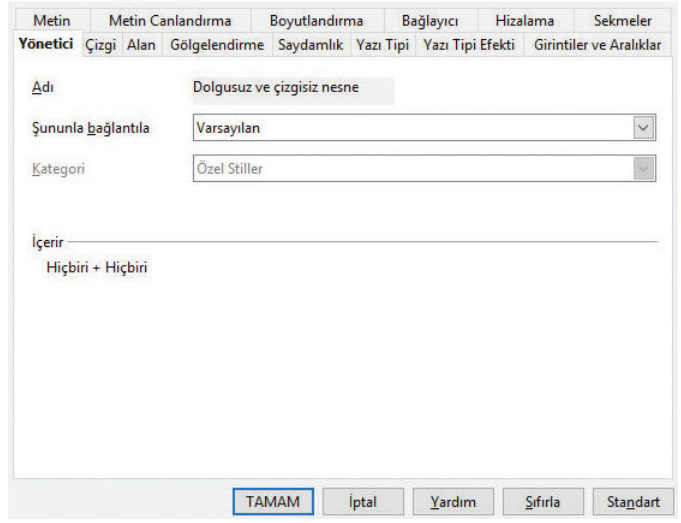Go to the Gölgelendirme tab
The width and height of the screenshot is (681, 523).
coord(216,46)
